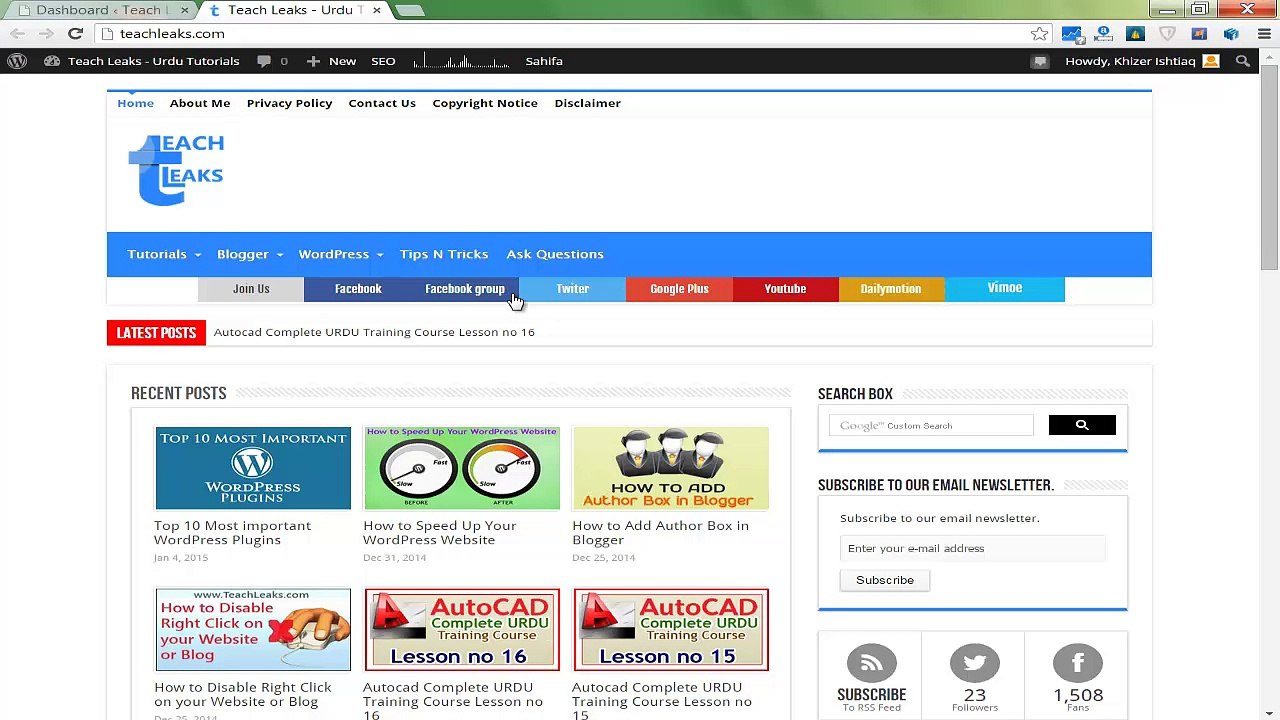Click the user avatar beside Howdy

click(x=1211, y=61)
